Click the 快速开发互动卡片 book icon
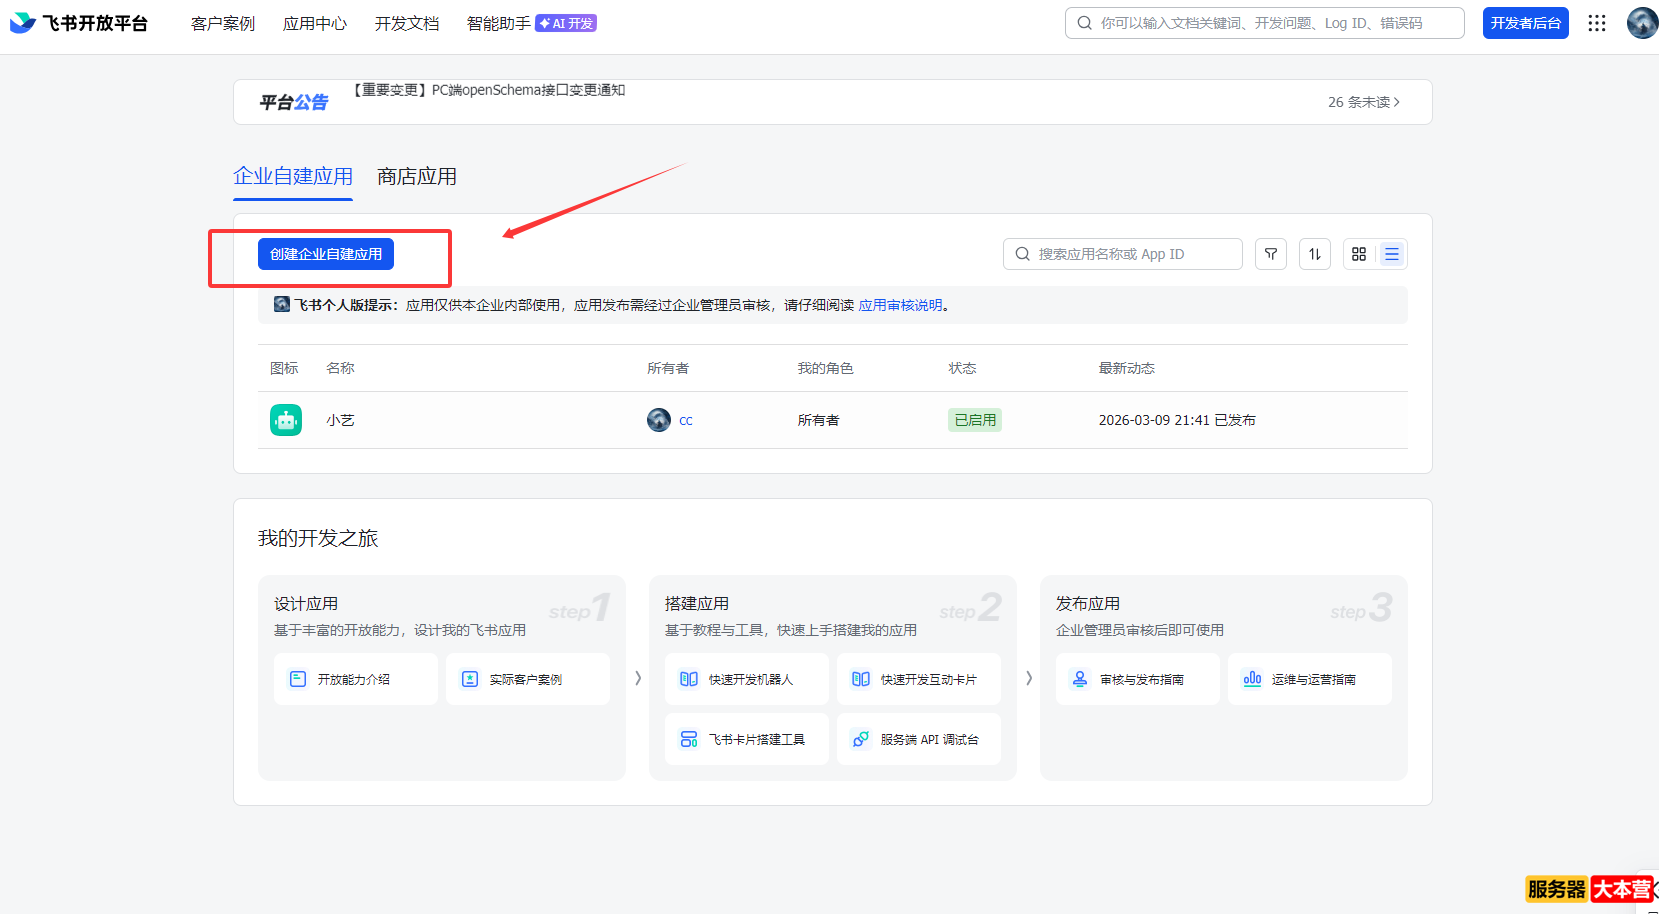 pos(861,679)
